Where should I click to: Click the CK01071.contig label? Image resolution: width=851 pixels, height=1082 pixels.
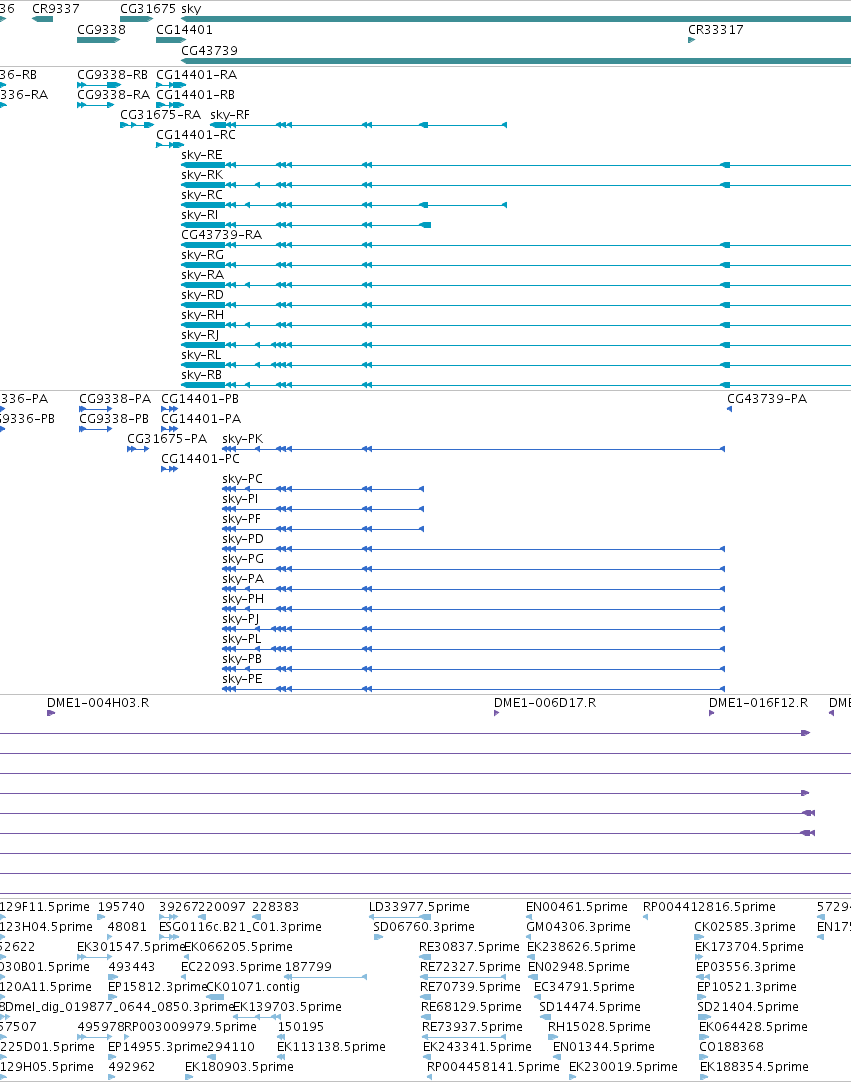click(253, 986)
